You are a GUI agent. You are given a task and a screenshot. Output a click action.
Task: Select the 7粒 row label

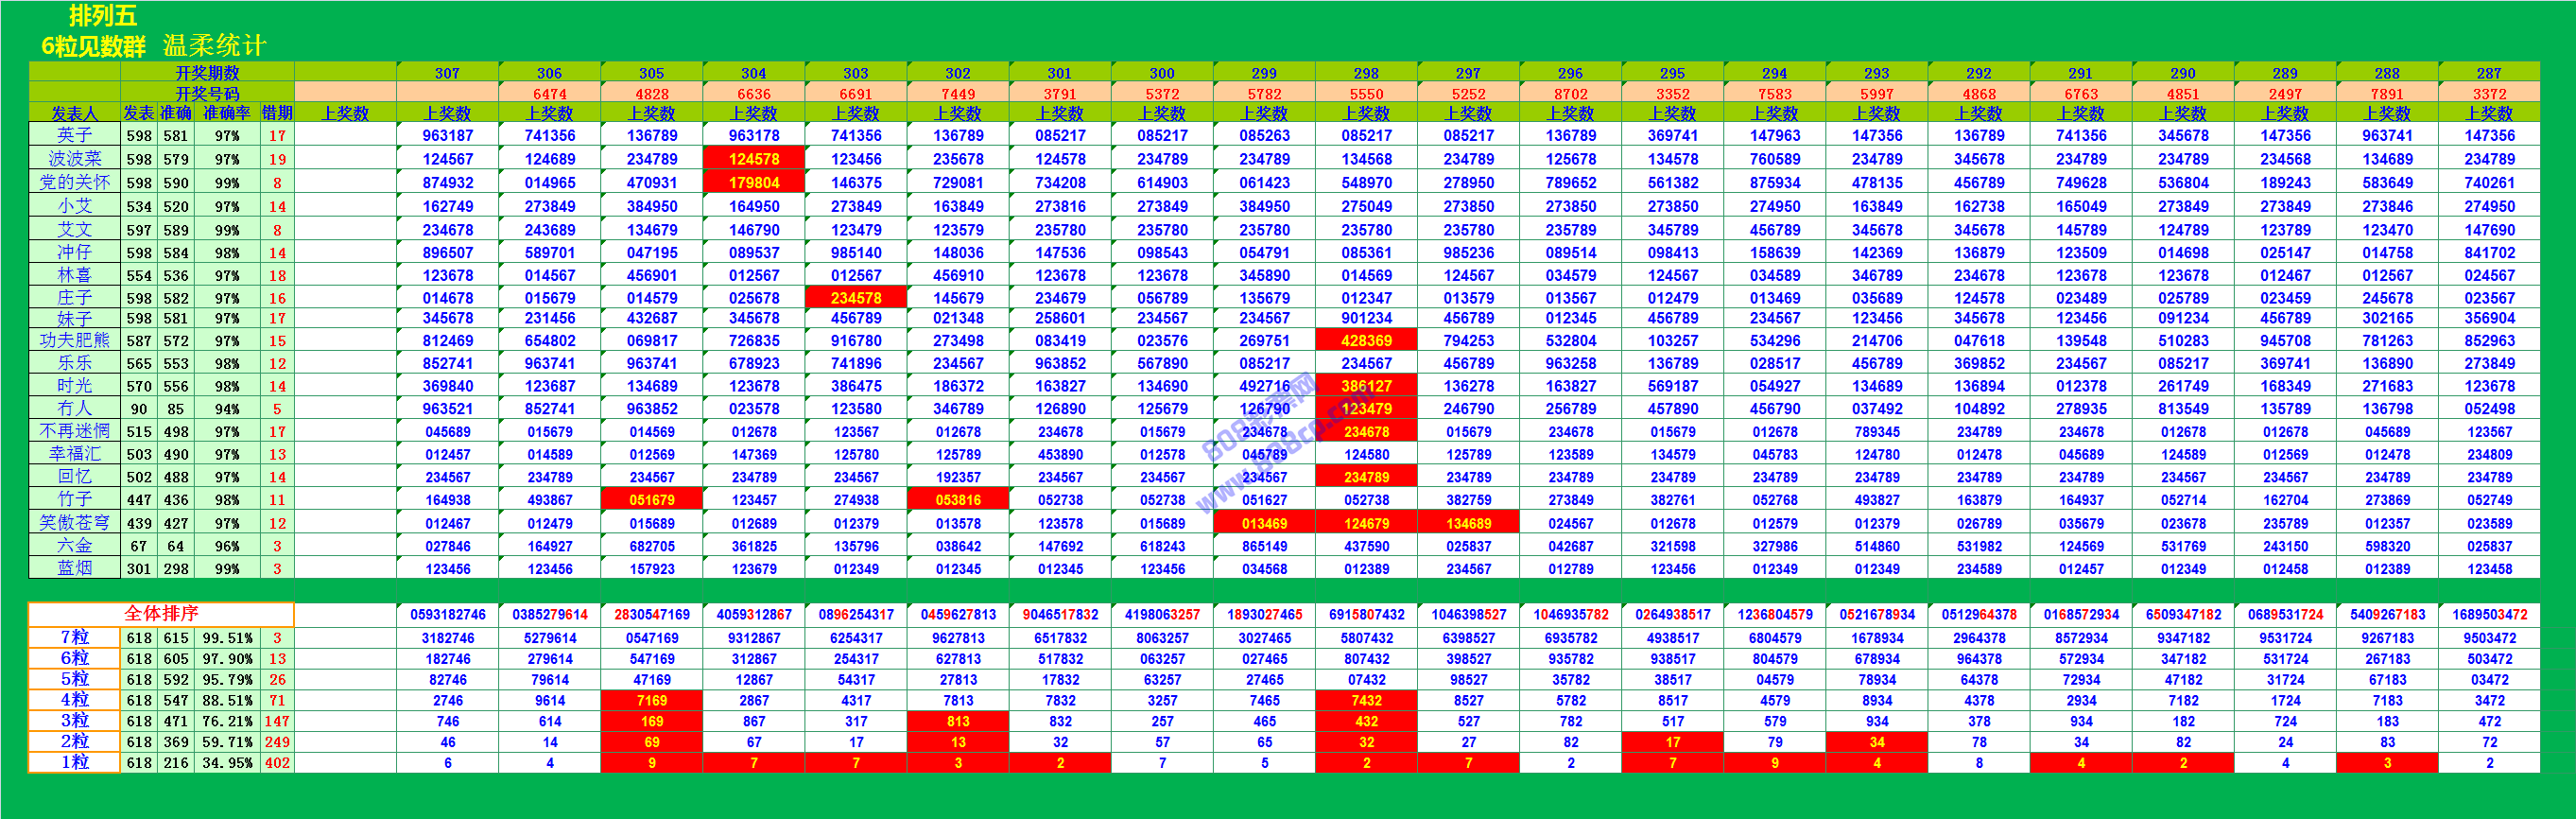74,637
